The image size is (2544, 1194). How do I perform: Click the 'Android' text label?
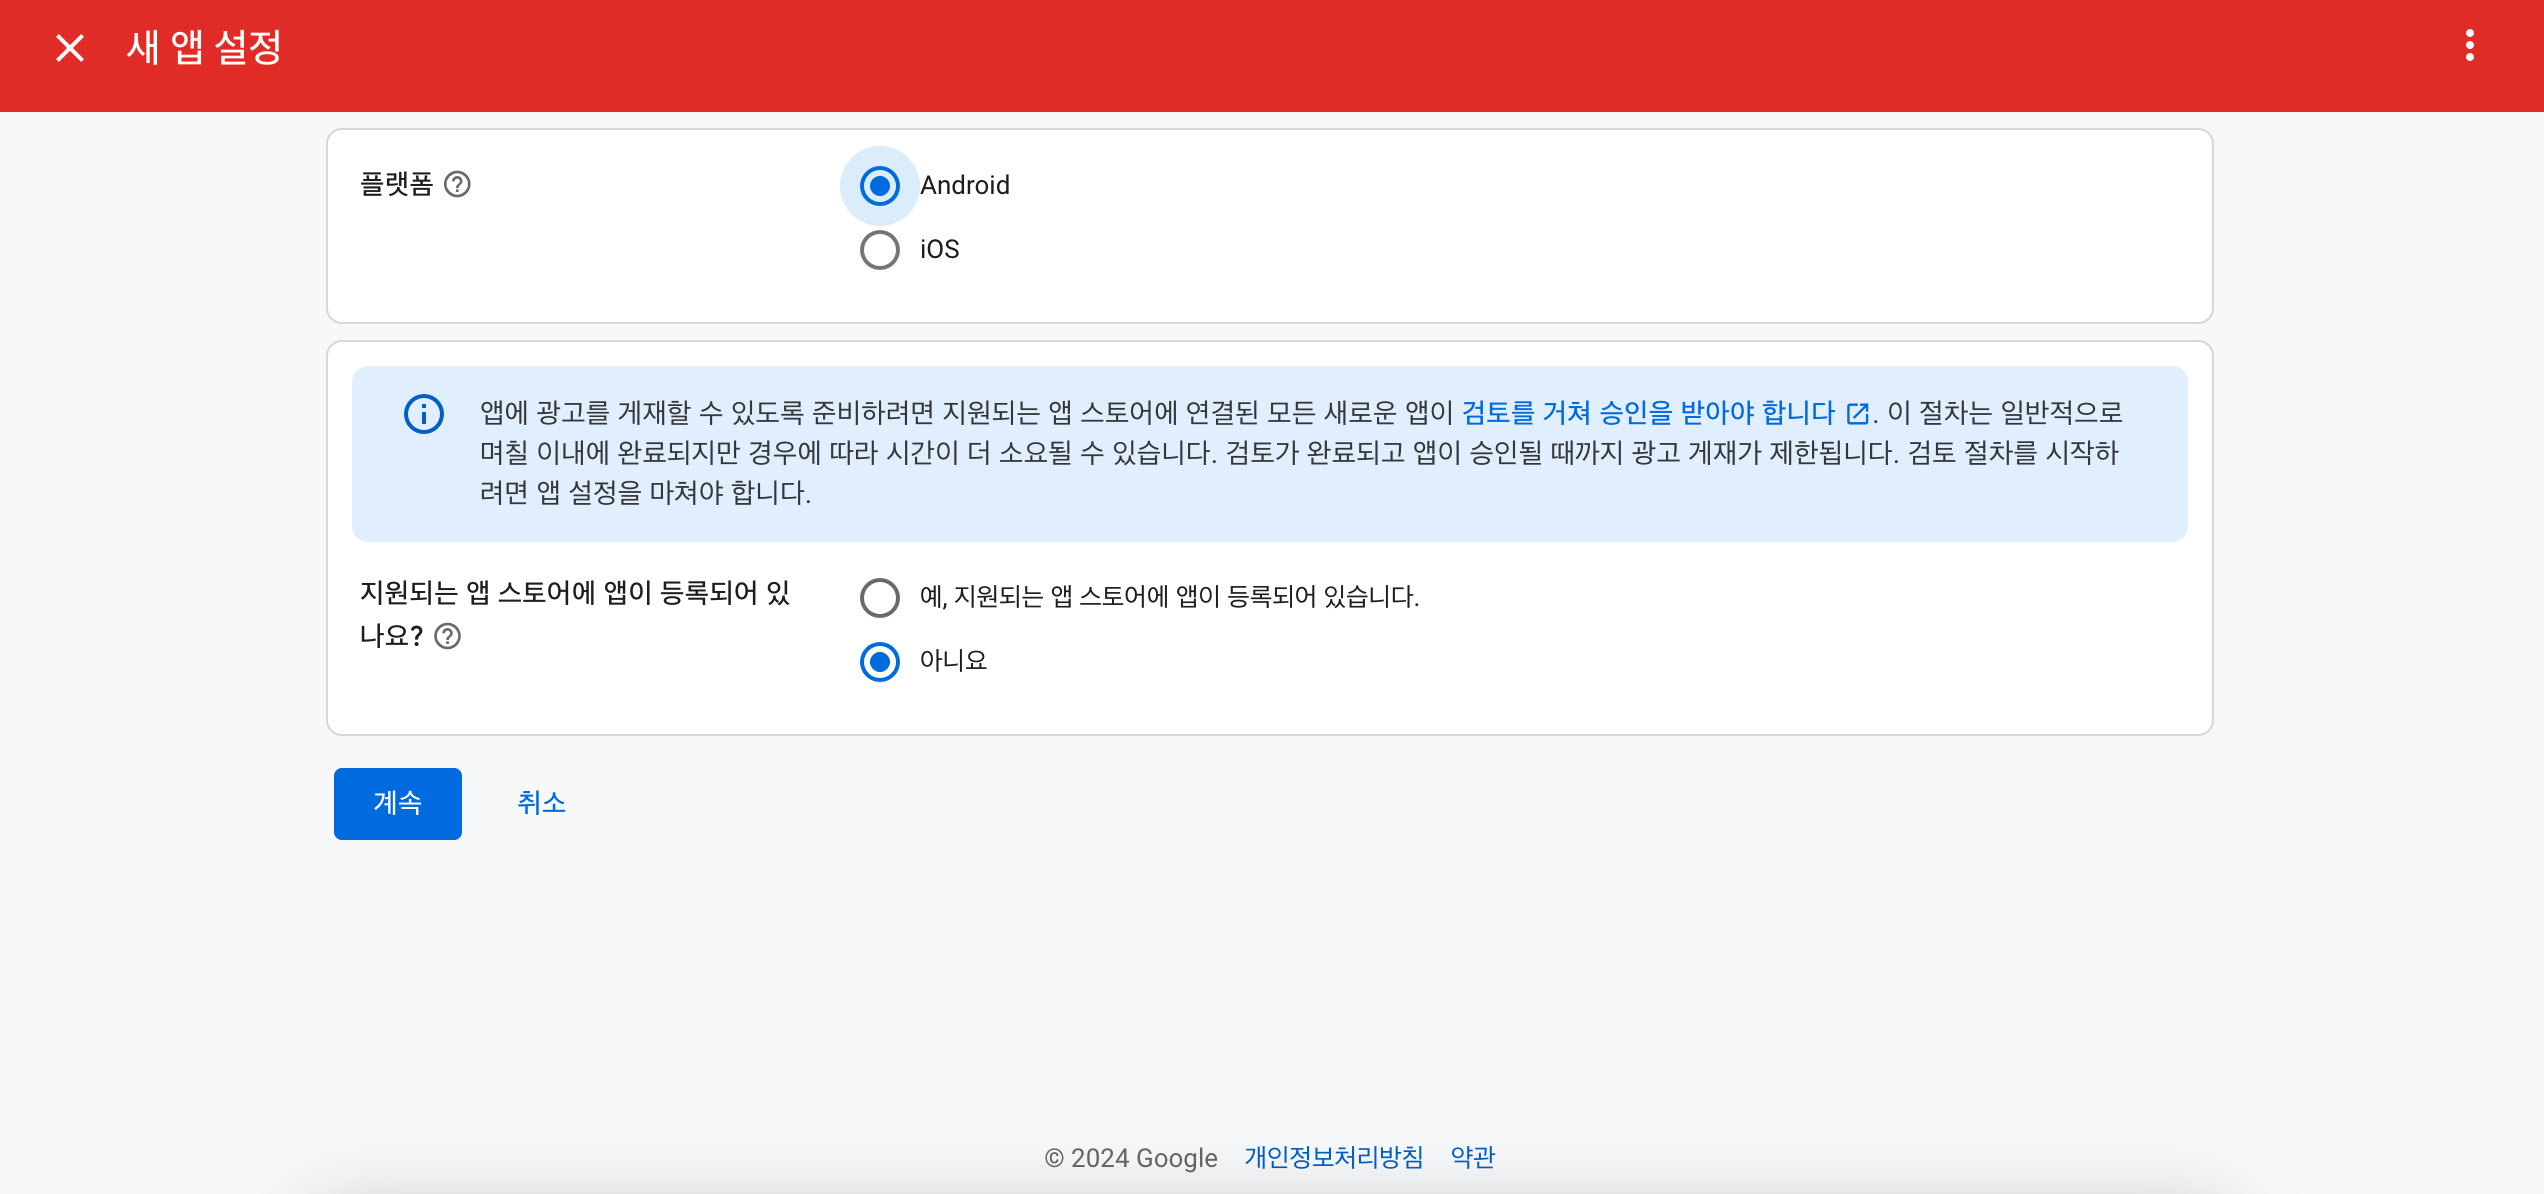(x=964, y=186)
